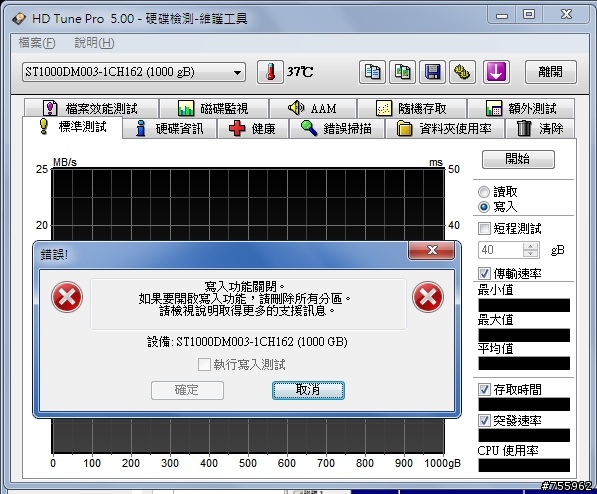This screenshot has width=597, height=494.
Task: Decrease the short stroke gB value with down arrow
Action: pyautogui.click(x=531, y=254)
